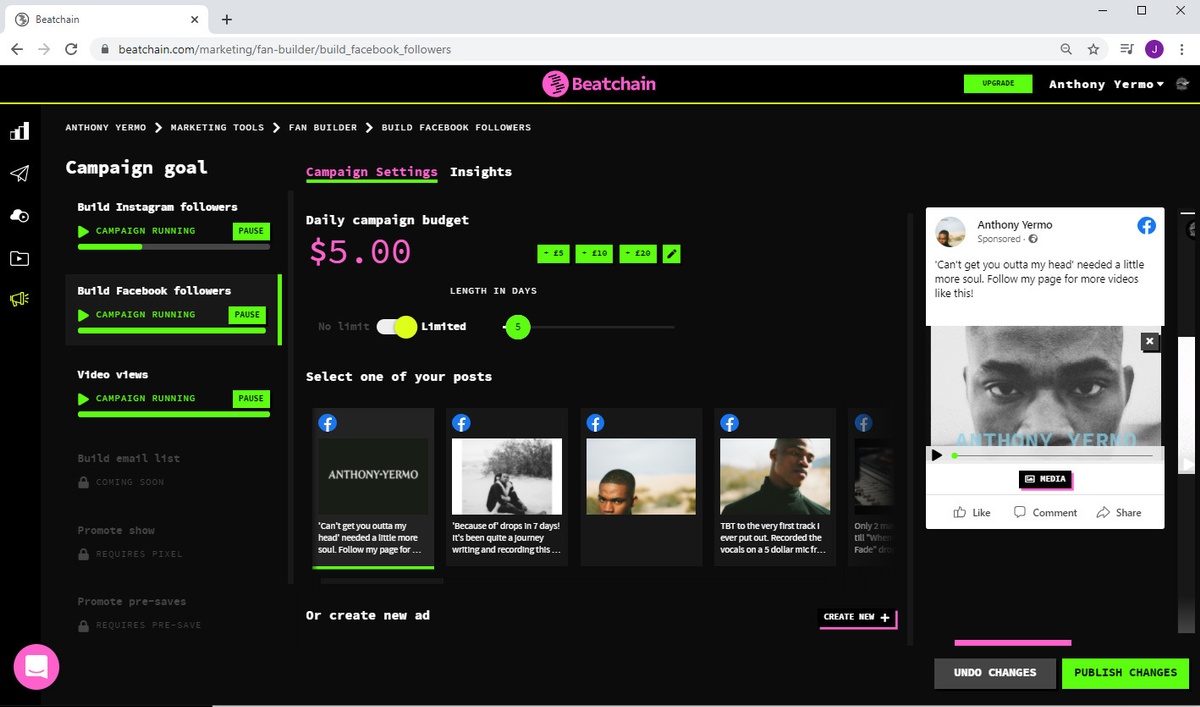Select Build Instagram followers campaign goal

(x=174, y=224)
